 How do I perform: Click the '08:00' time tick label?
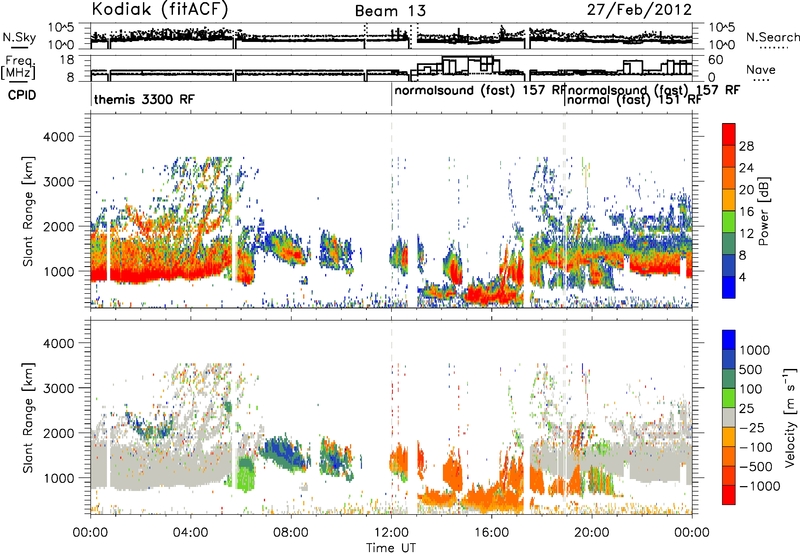point(291,533)
